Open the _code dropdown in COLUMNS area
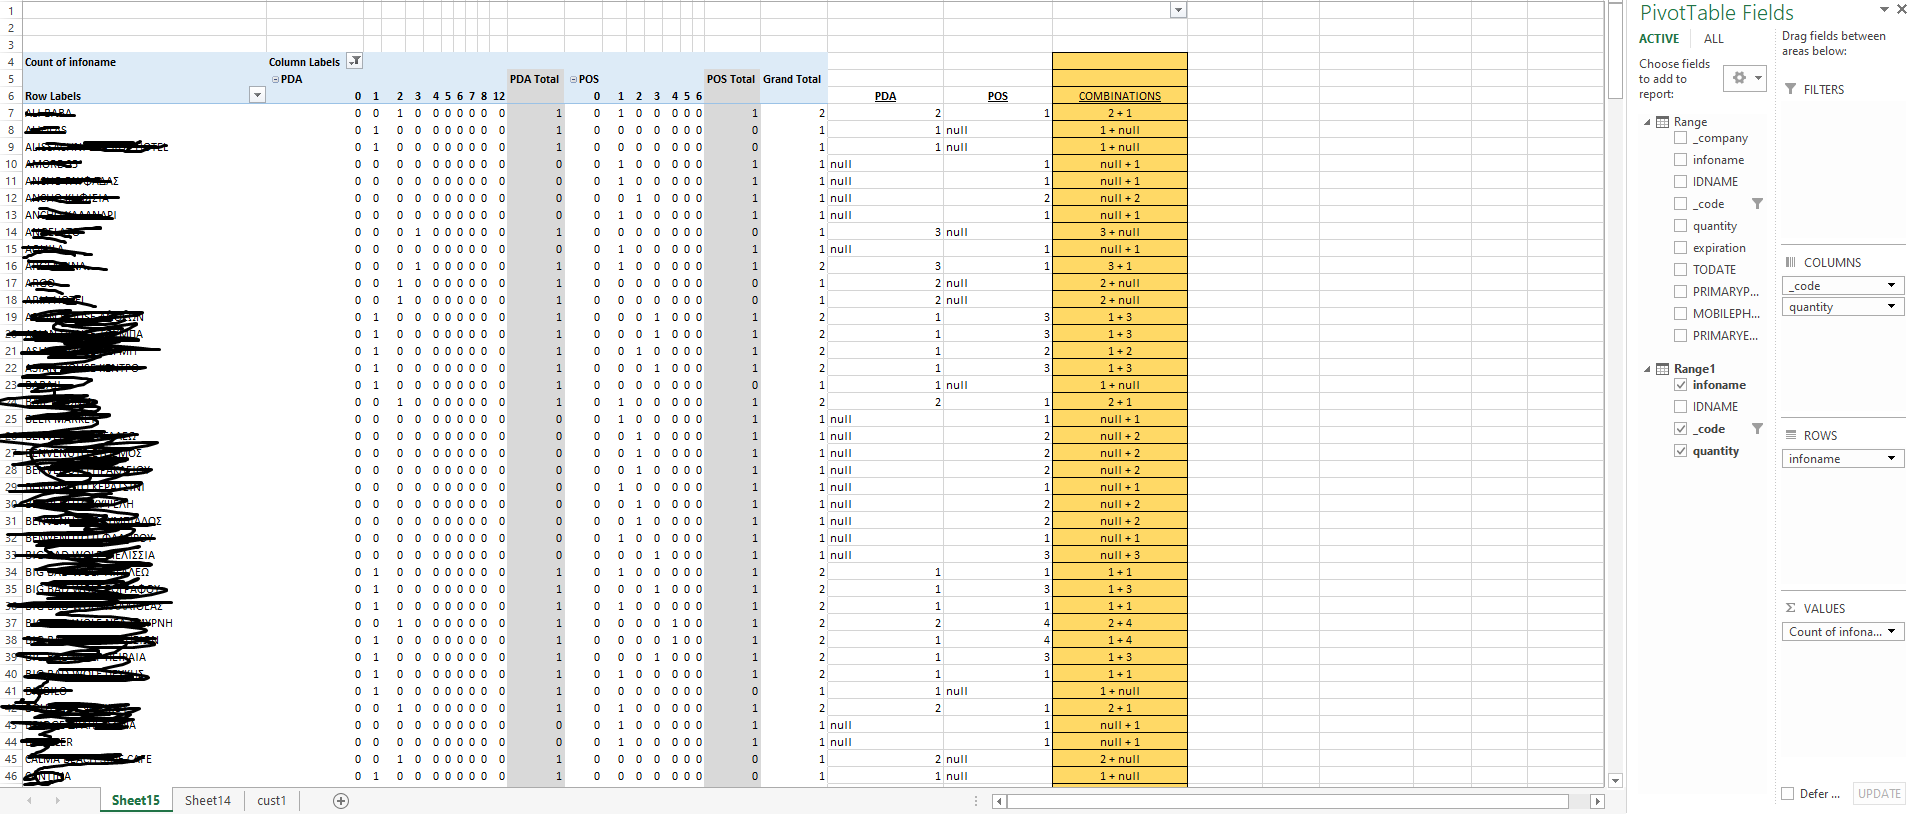 (1891, 286)
